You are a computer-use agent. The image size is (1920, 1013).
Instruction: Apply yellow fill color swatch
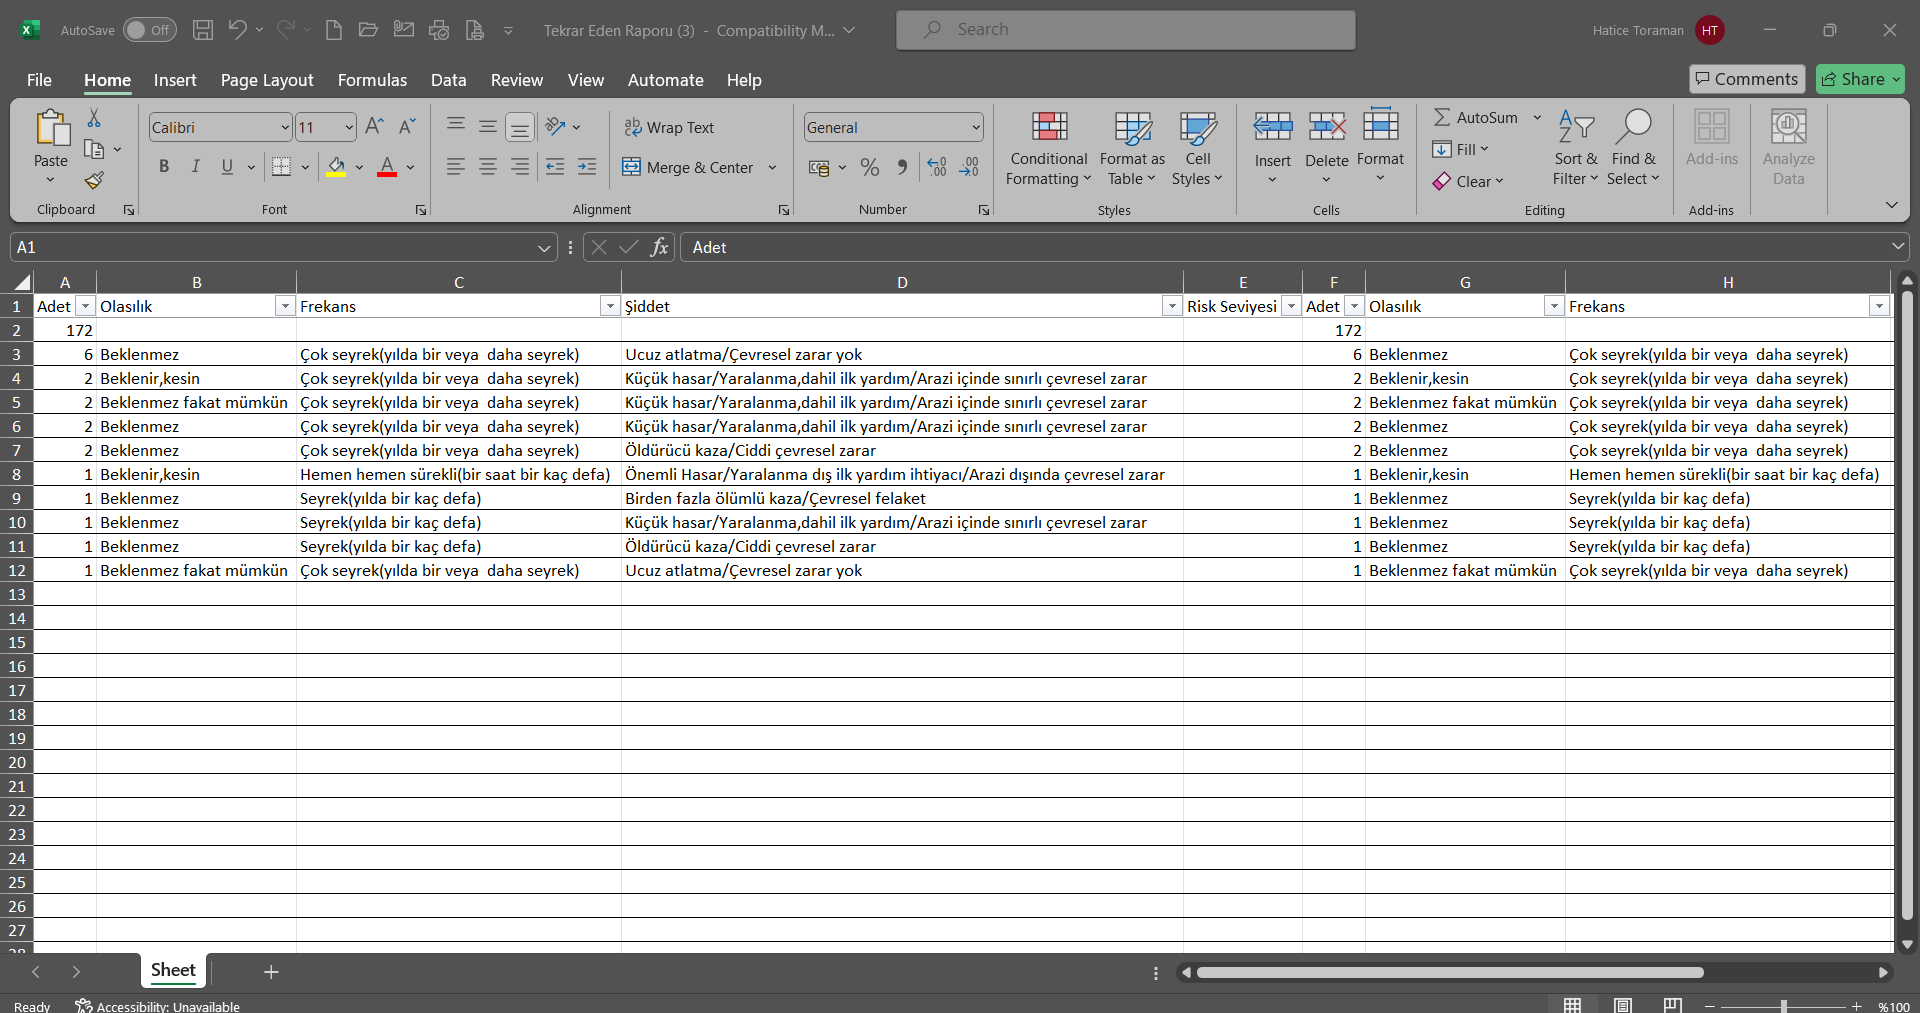point(336,167)
